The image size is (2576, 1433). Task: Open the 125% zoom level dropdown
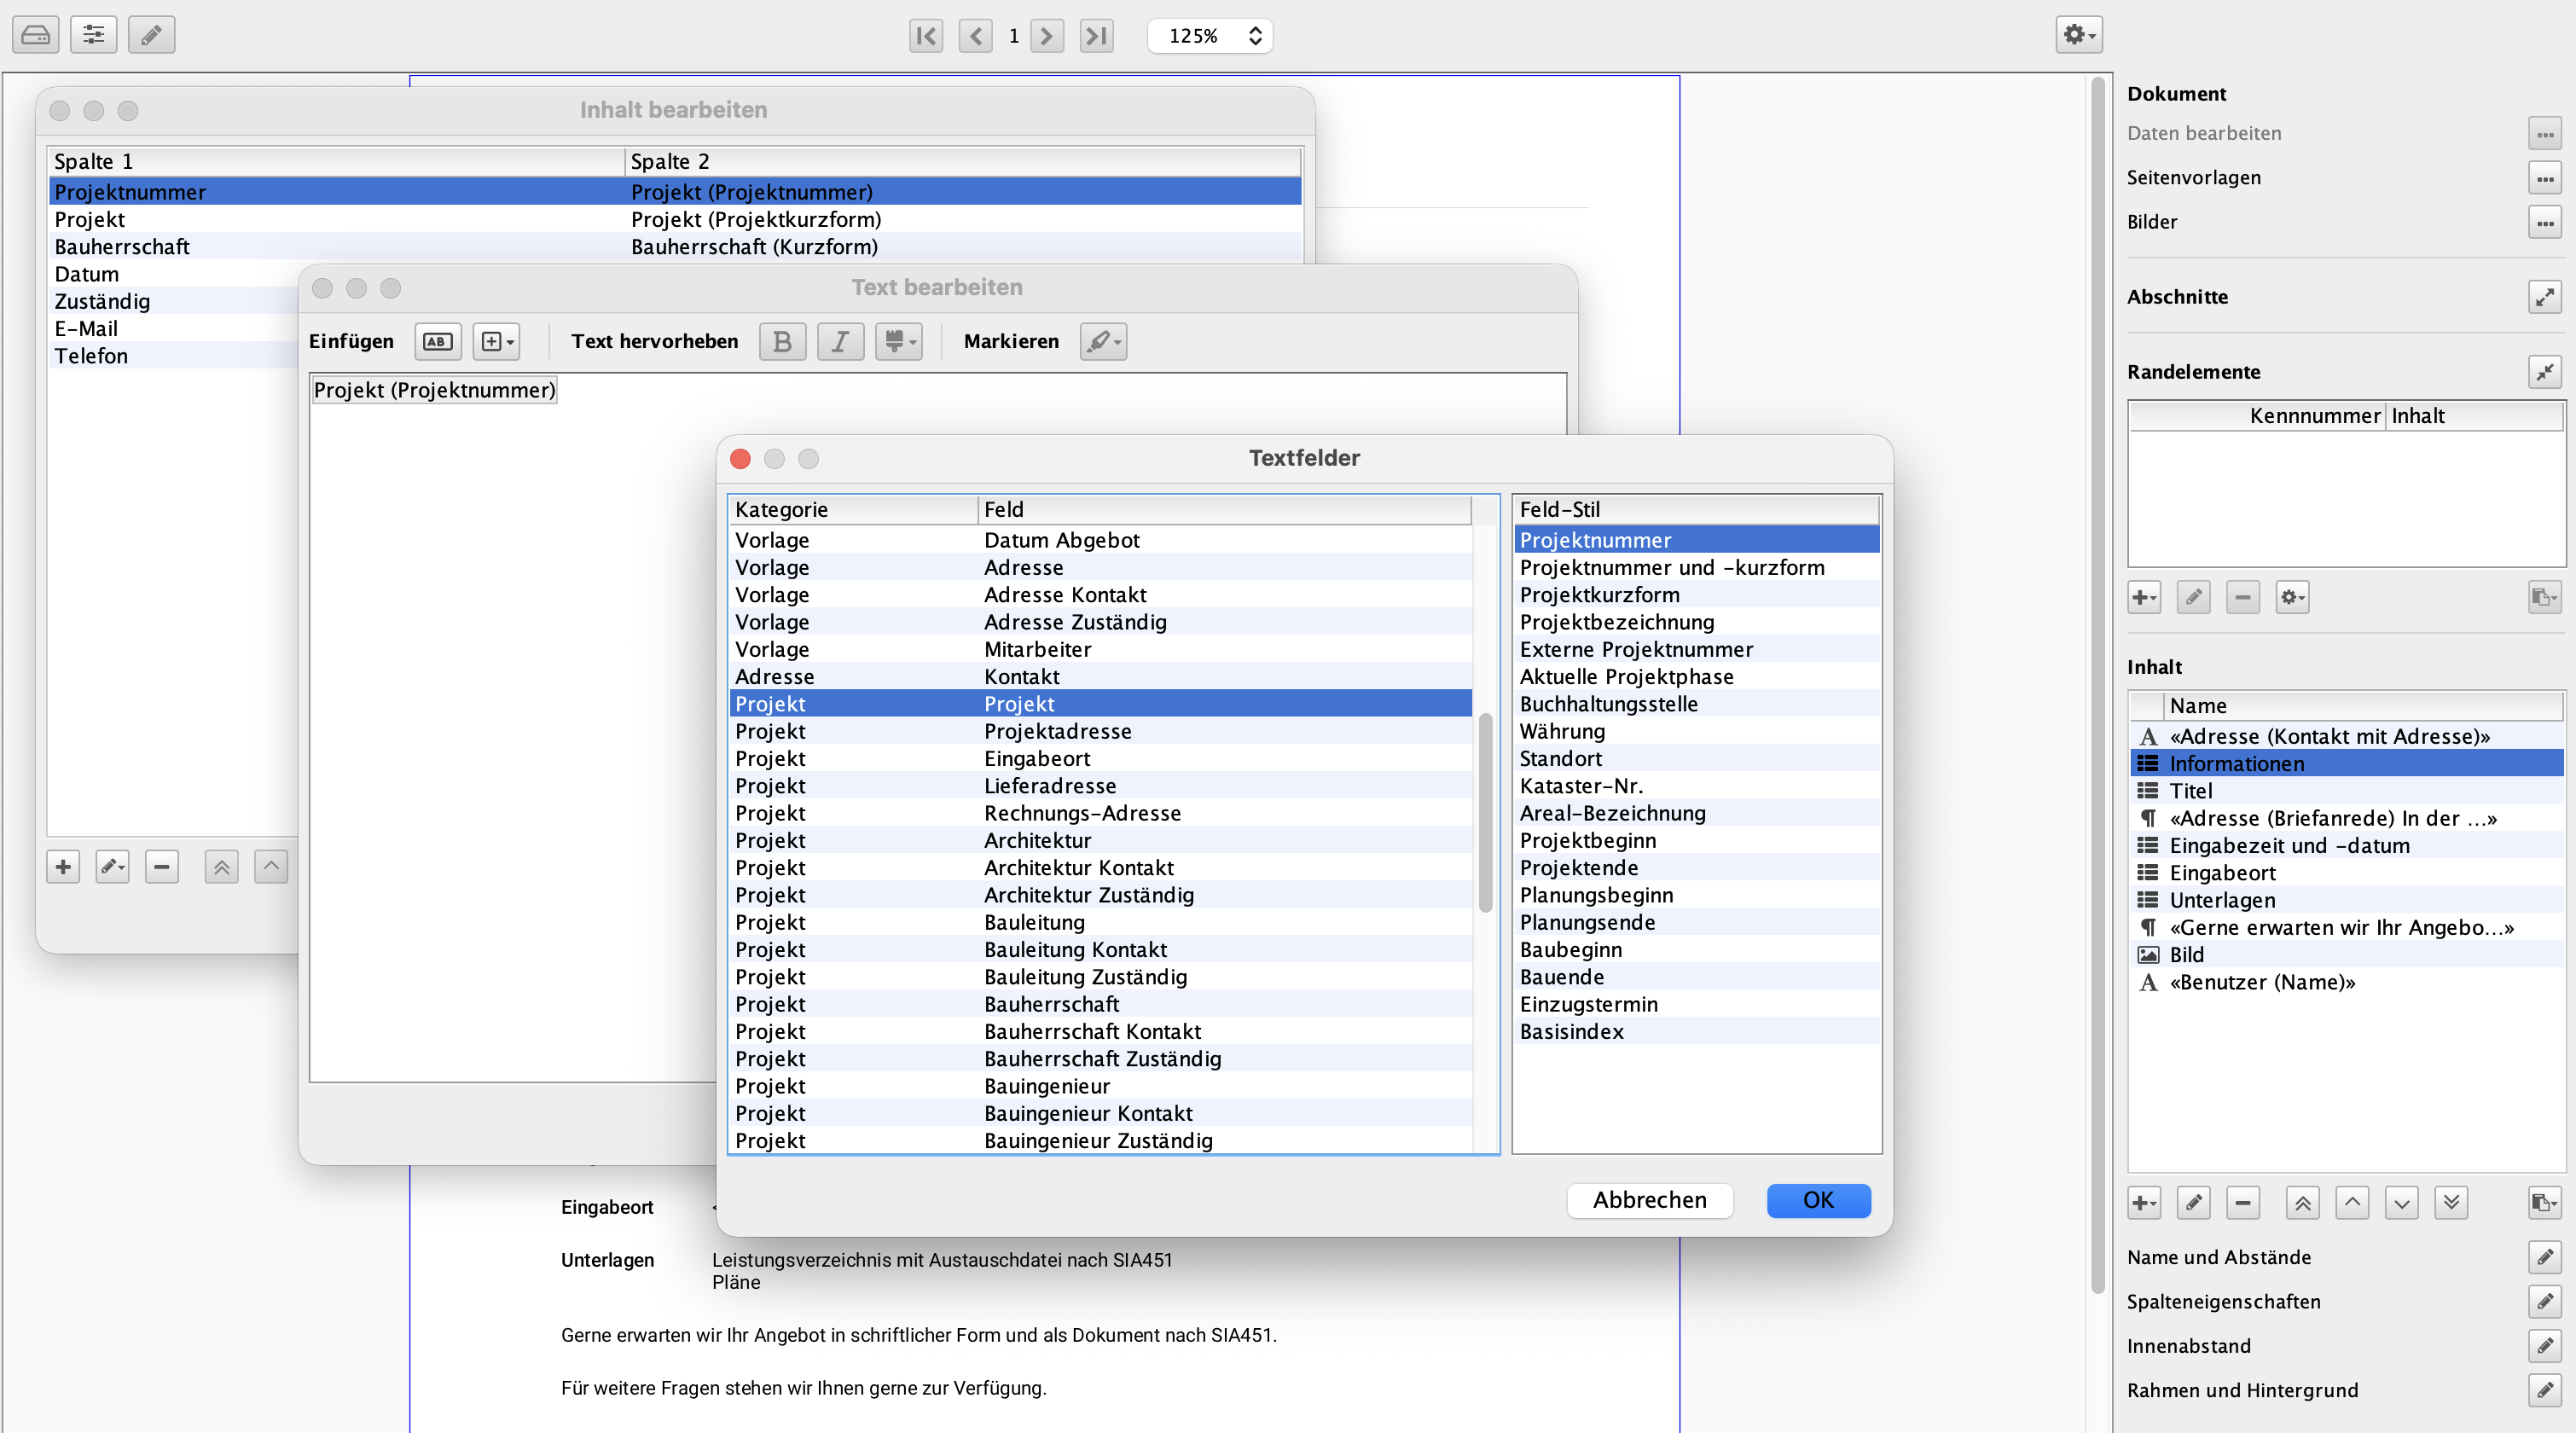[x=1209, y=36]
